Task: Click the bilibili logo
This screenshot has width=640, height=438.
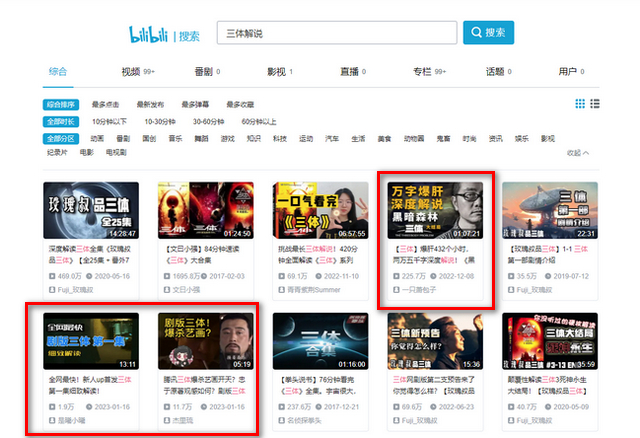Action: [148, 34]
